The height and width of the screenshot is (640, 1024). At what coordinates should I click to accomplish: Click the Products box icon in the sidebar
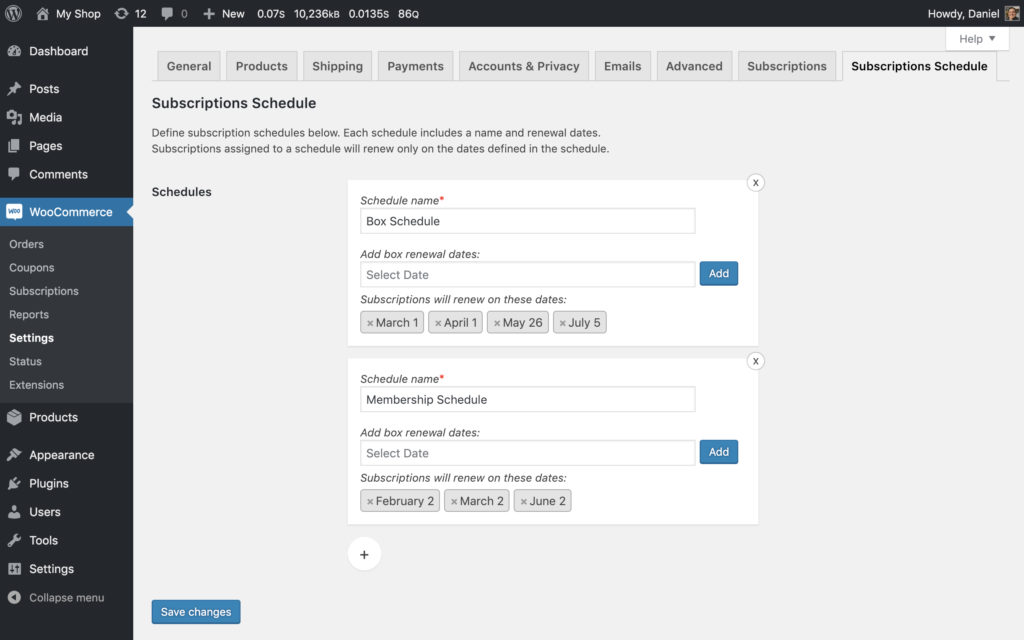click(x=14, y=417)
